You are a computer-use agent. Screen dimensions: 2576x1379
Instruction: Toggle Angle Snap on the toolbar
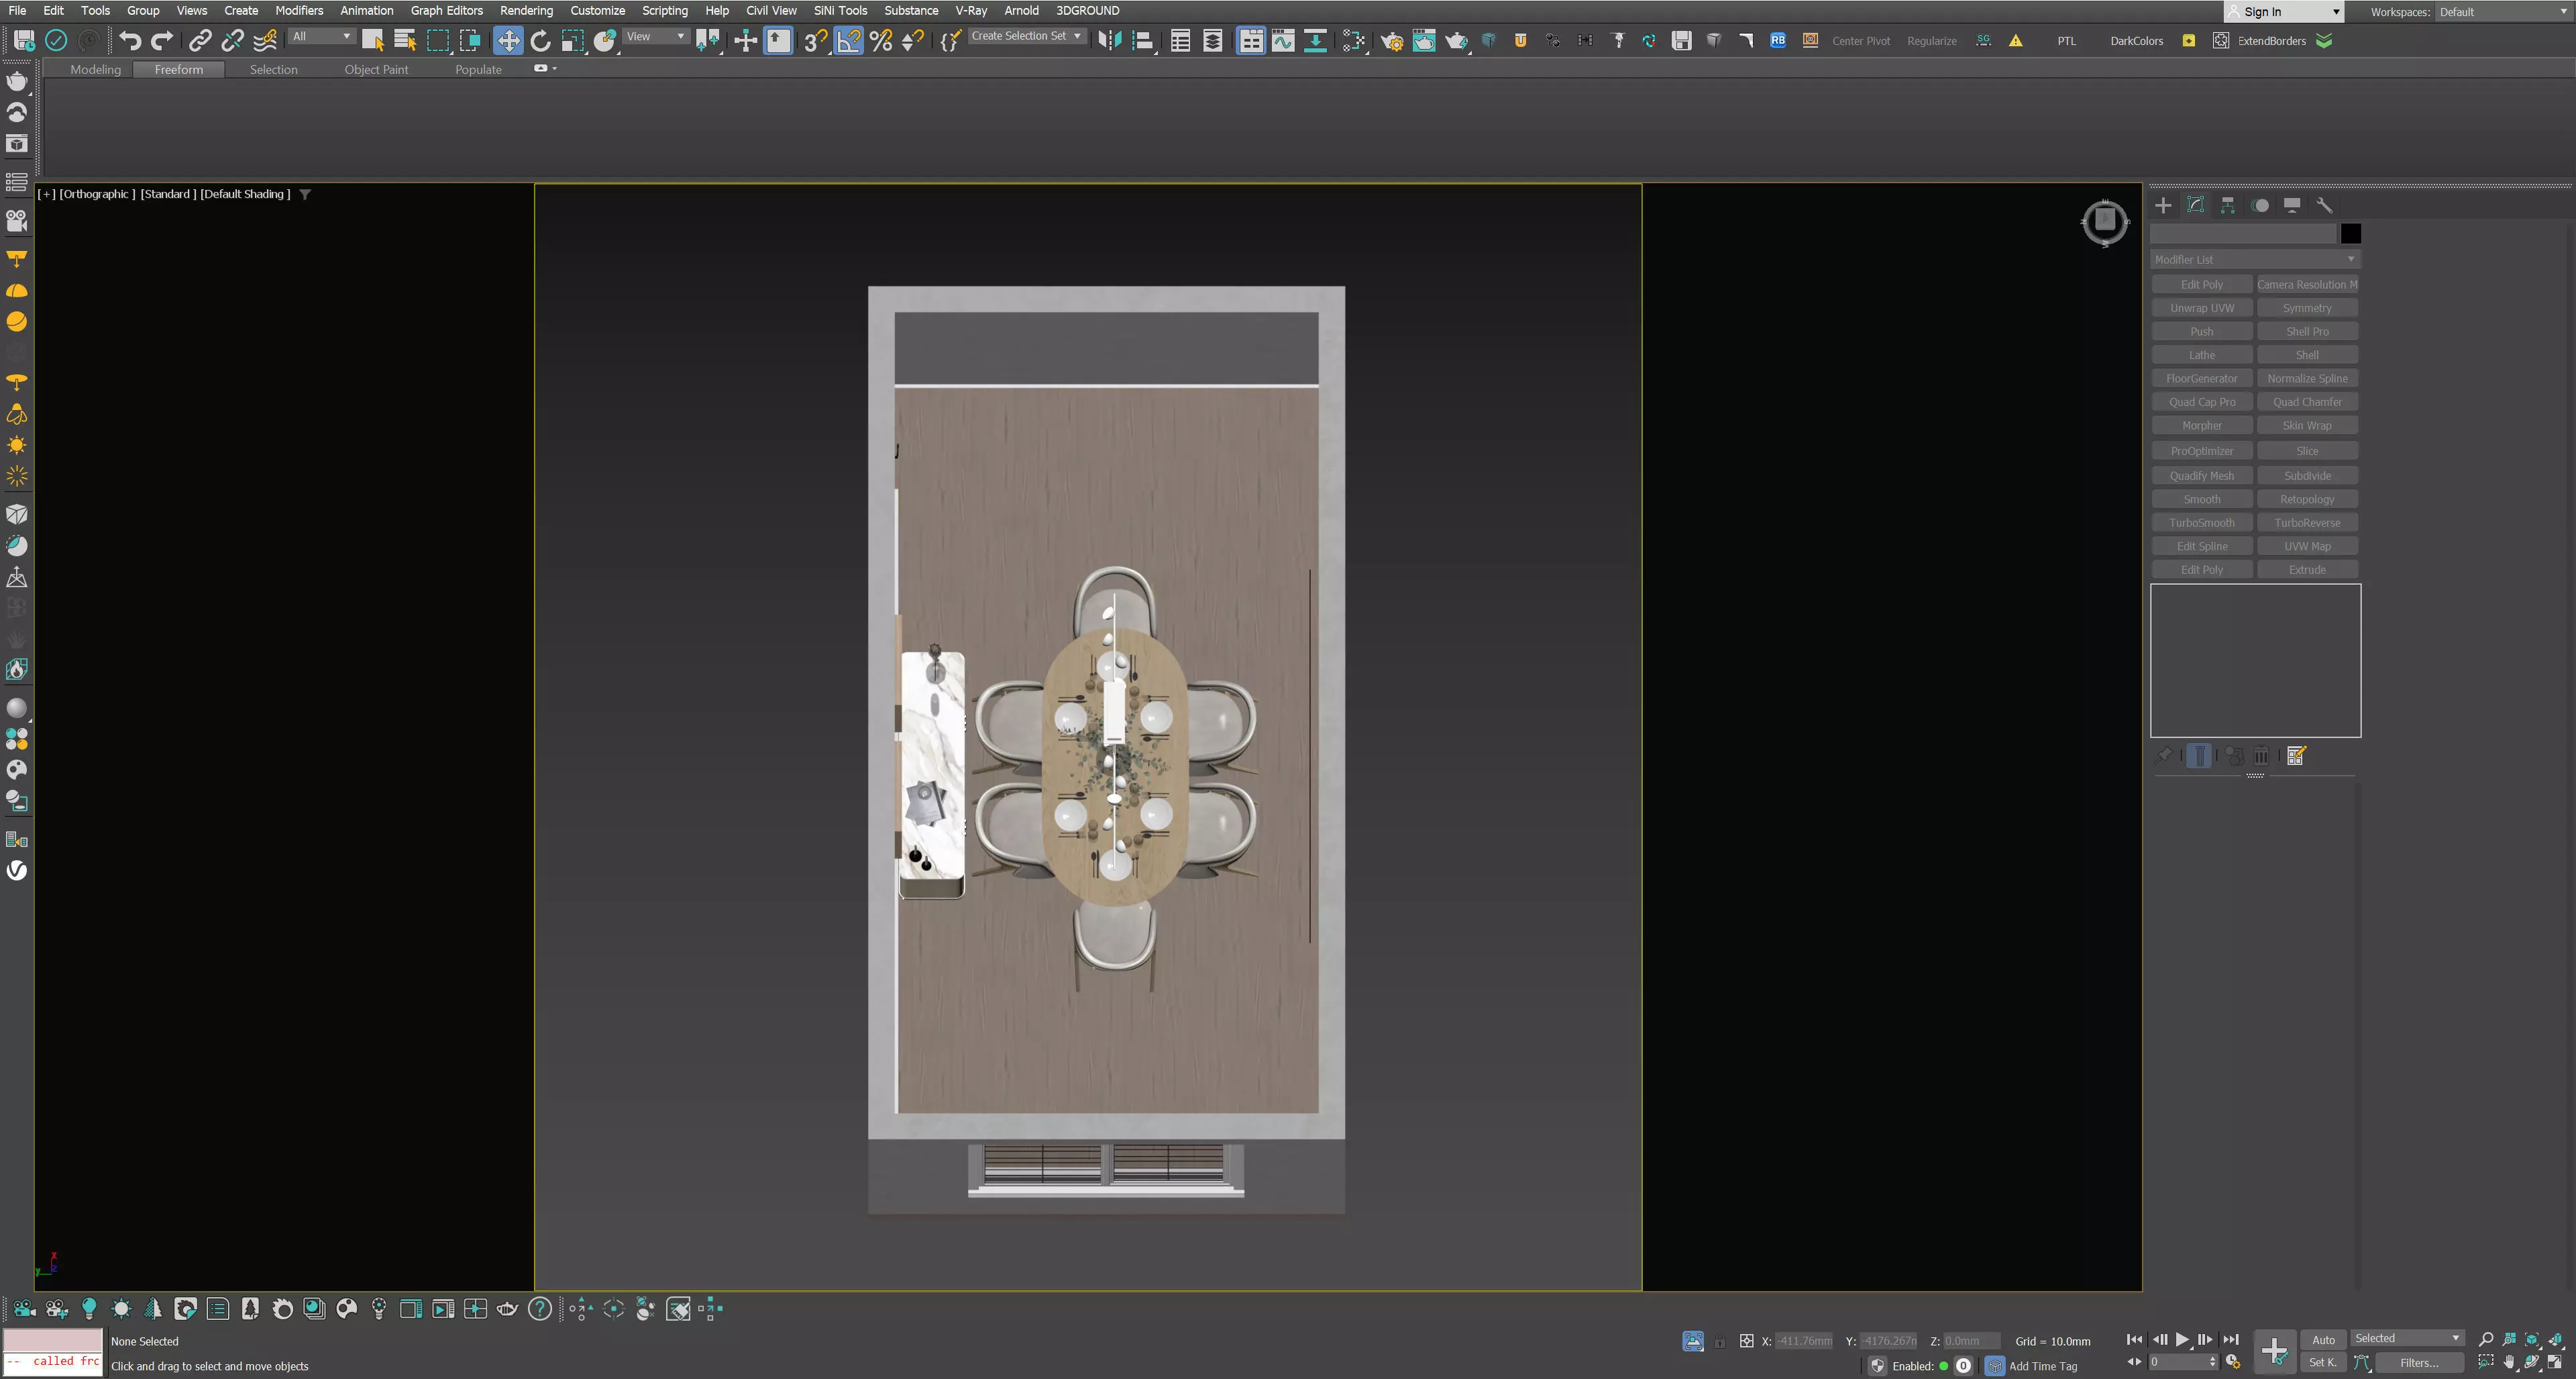point(848,40)
